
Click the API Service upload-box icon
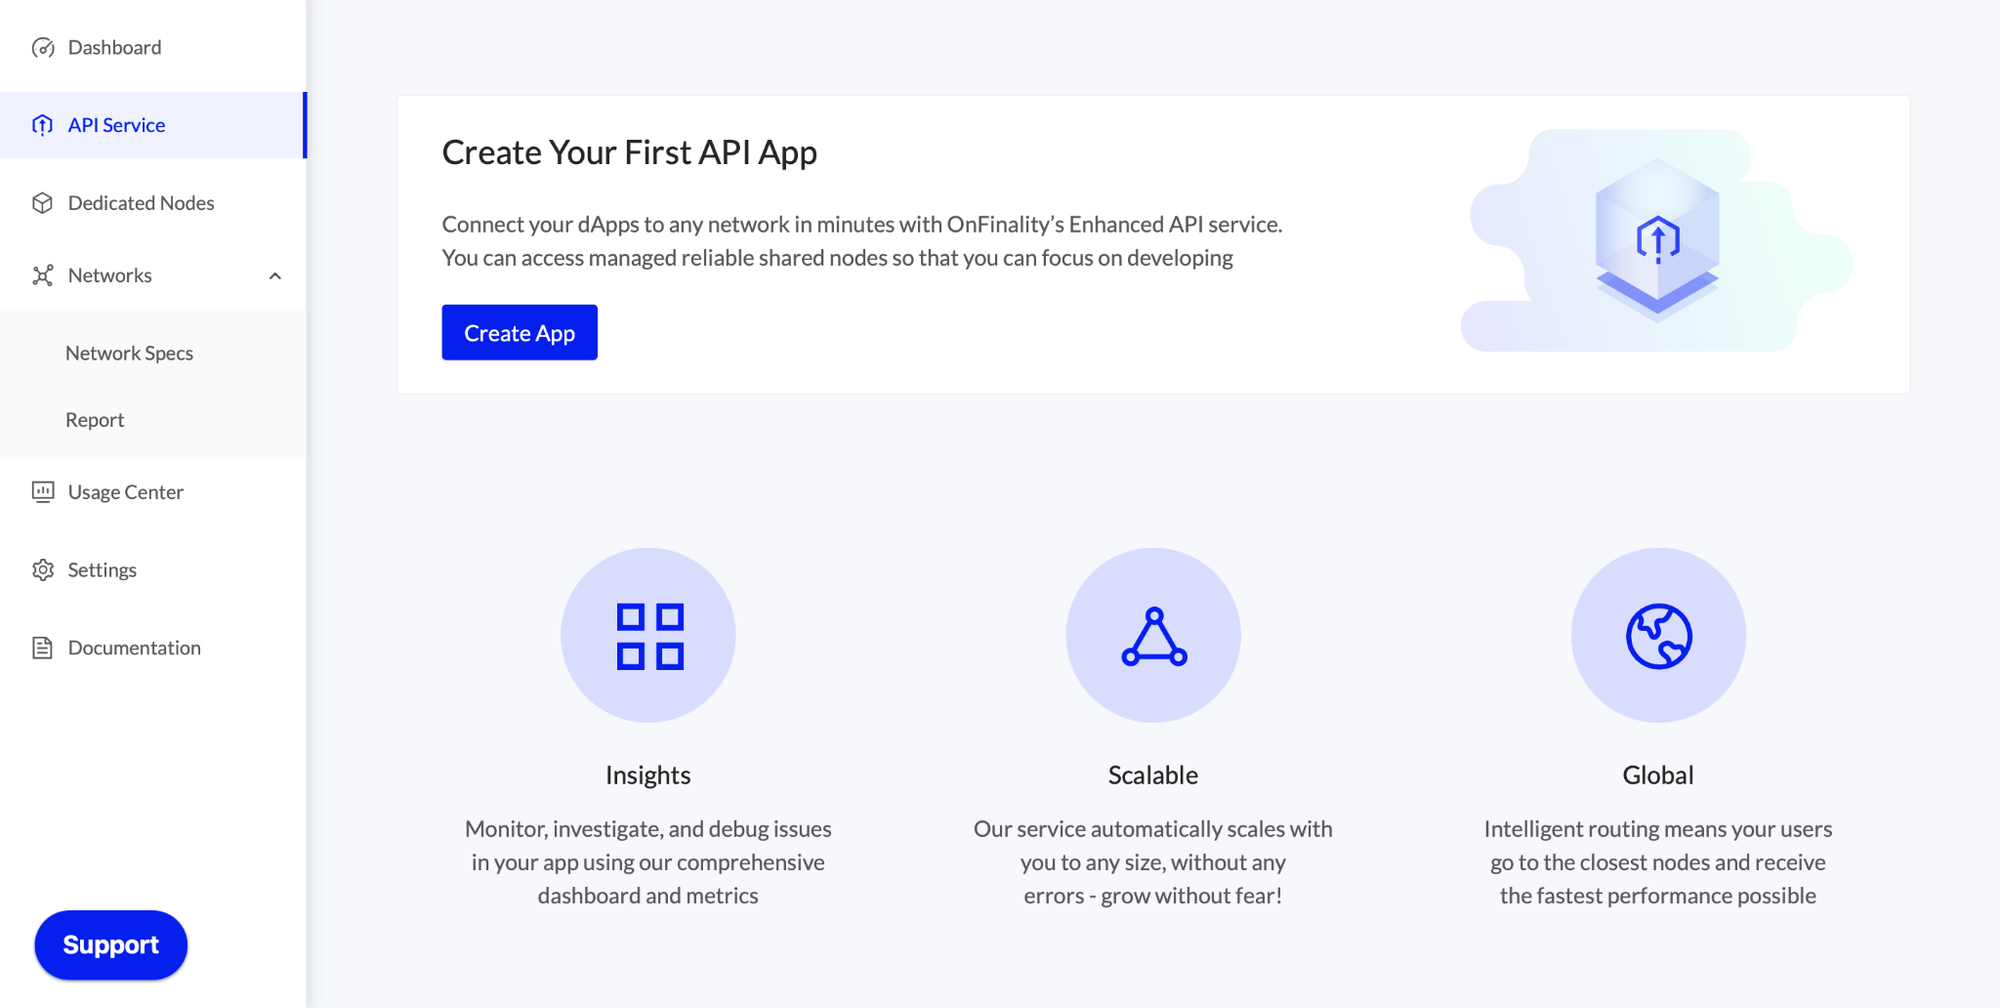pyautogui.click(x=43, y=125)
